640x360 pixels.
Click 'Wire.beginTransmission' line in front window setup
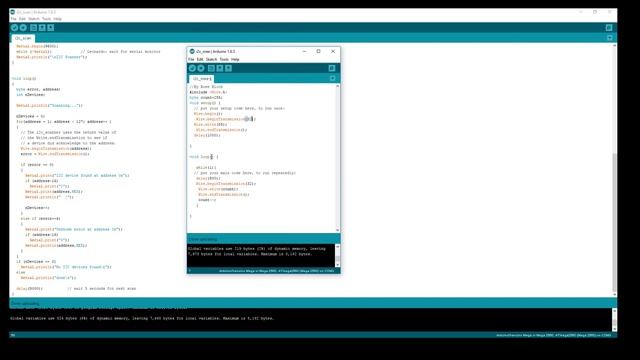tap(225, 119)
